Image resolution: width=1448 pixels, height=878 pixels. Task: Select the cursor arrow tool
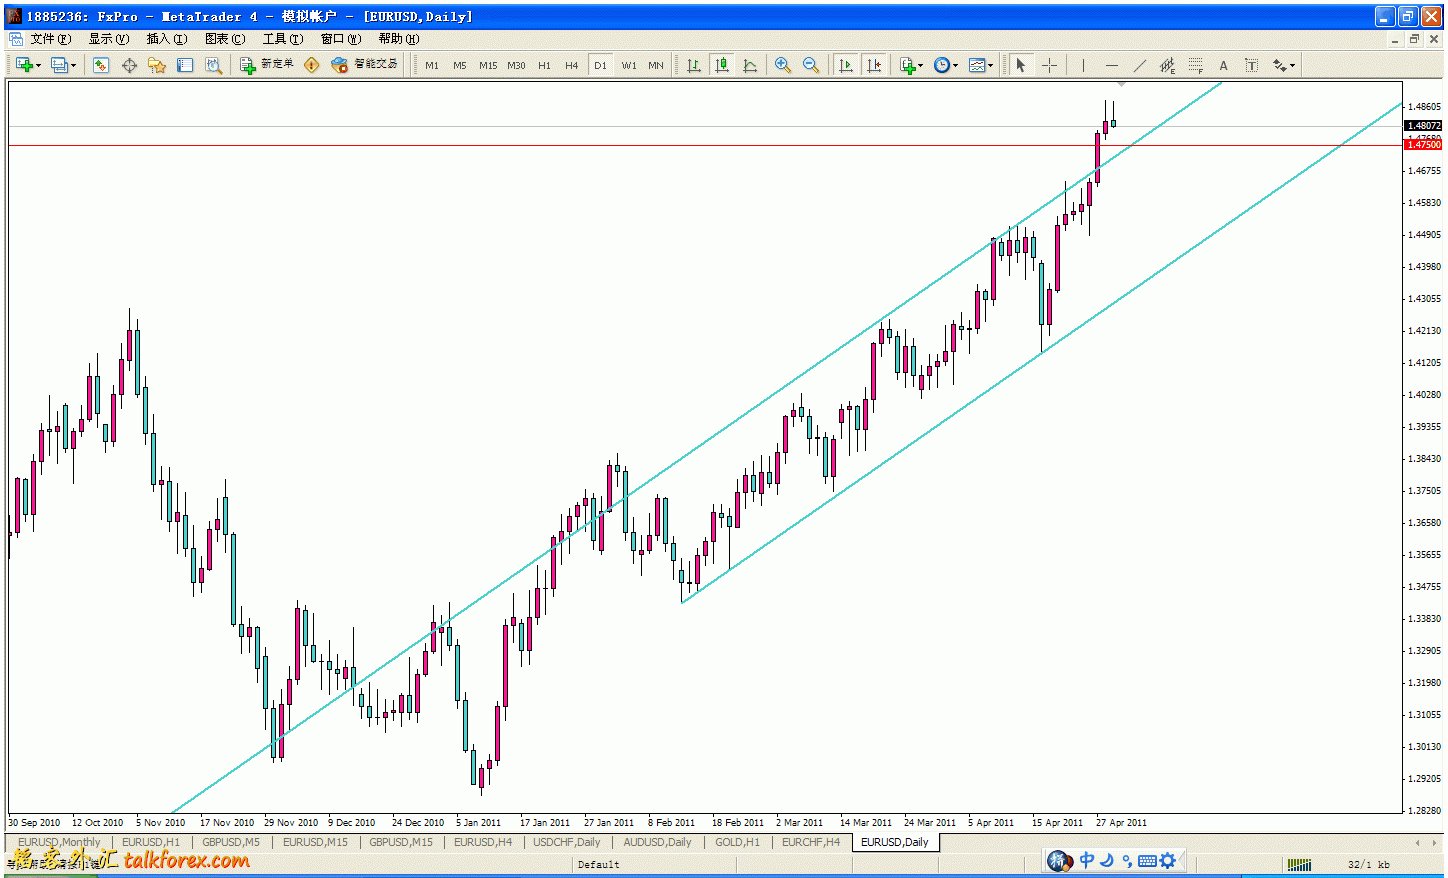point(1021,65)
